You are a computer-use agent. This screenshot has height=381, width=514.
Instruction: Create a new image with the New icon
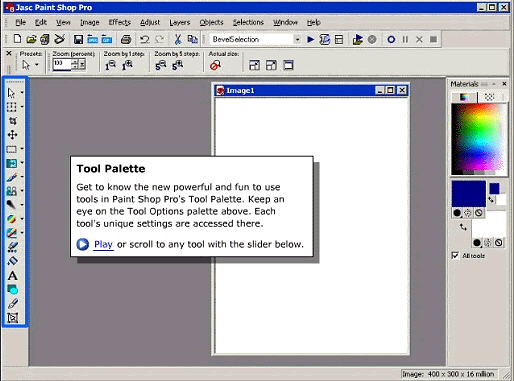point(17,39)
